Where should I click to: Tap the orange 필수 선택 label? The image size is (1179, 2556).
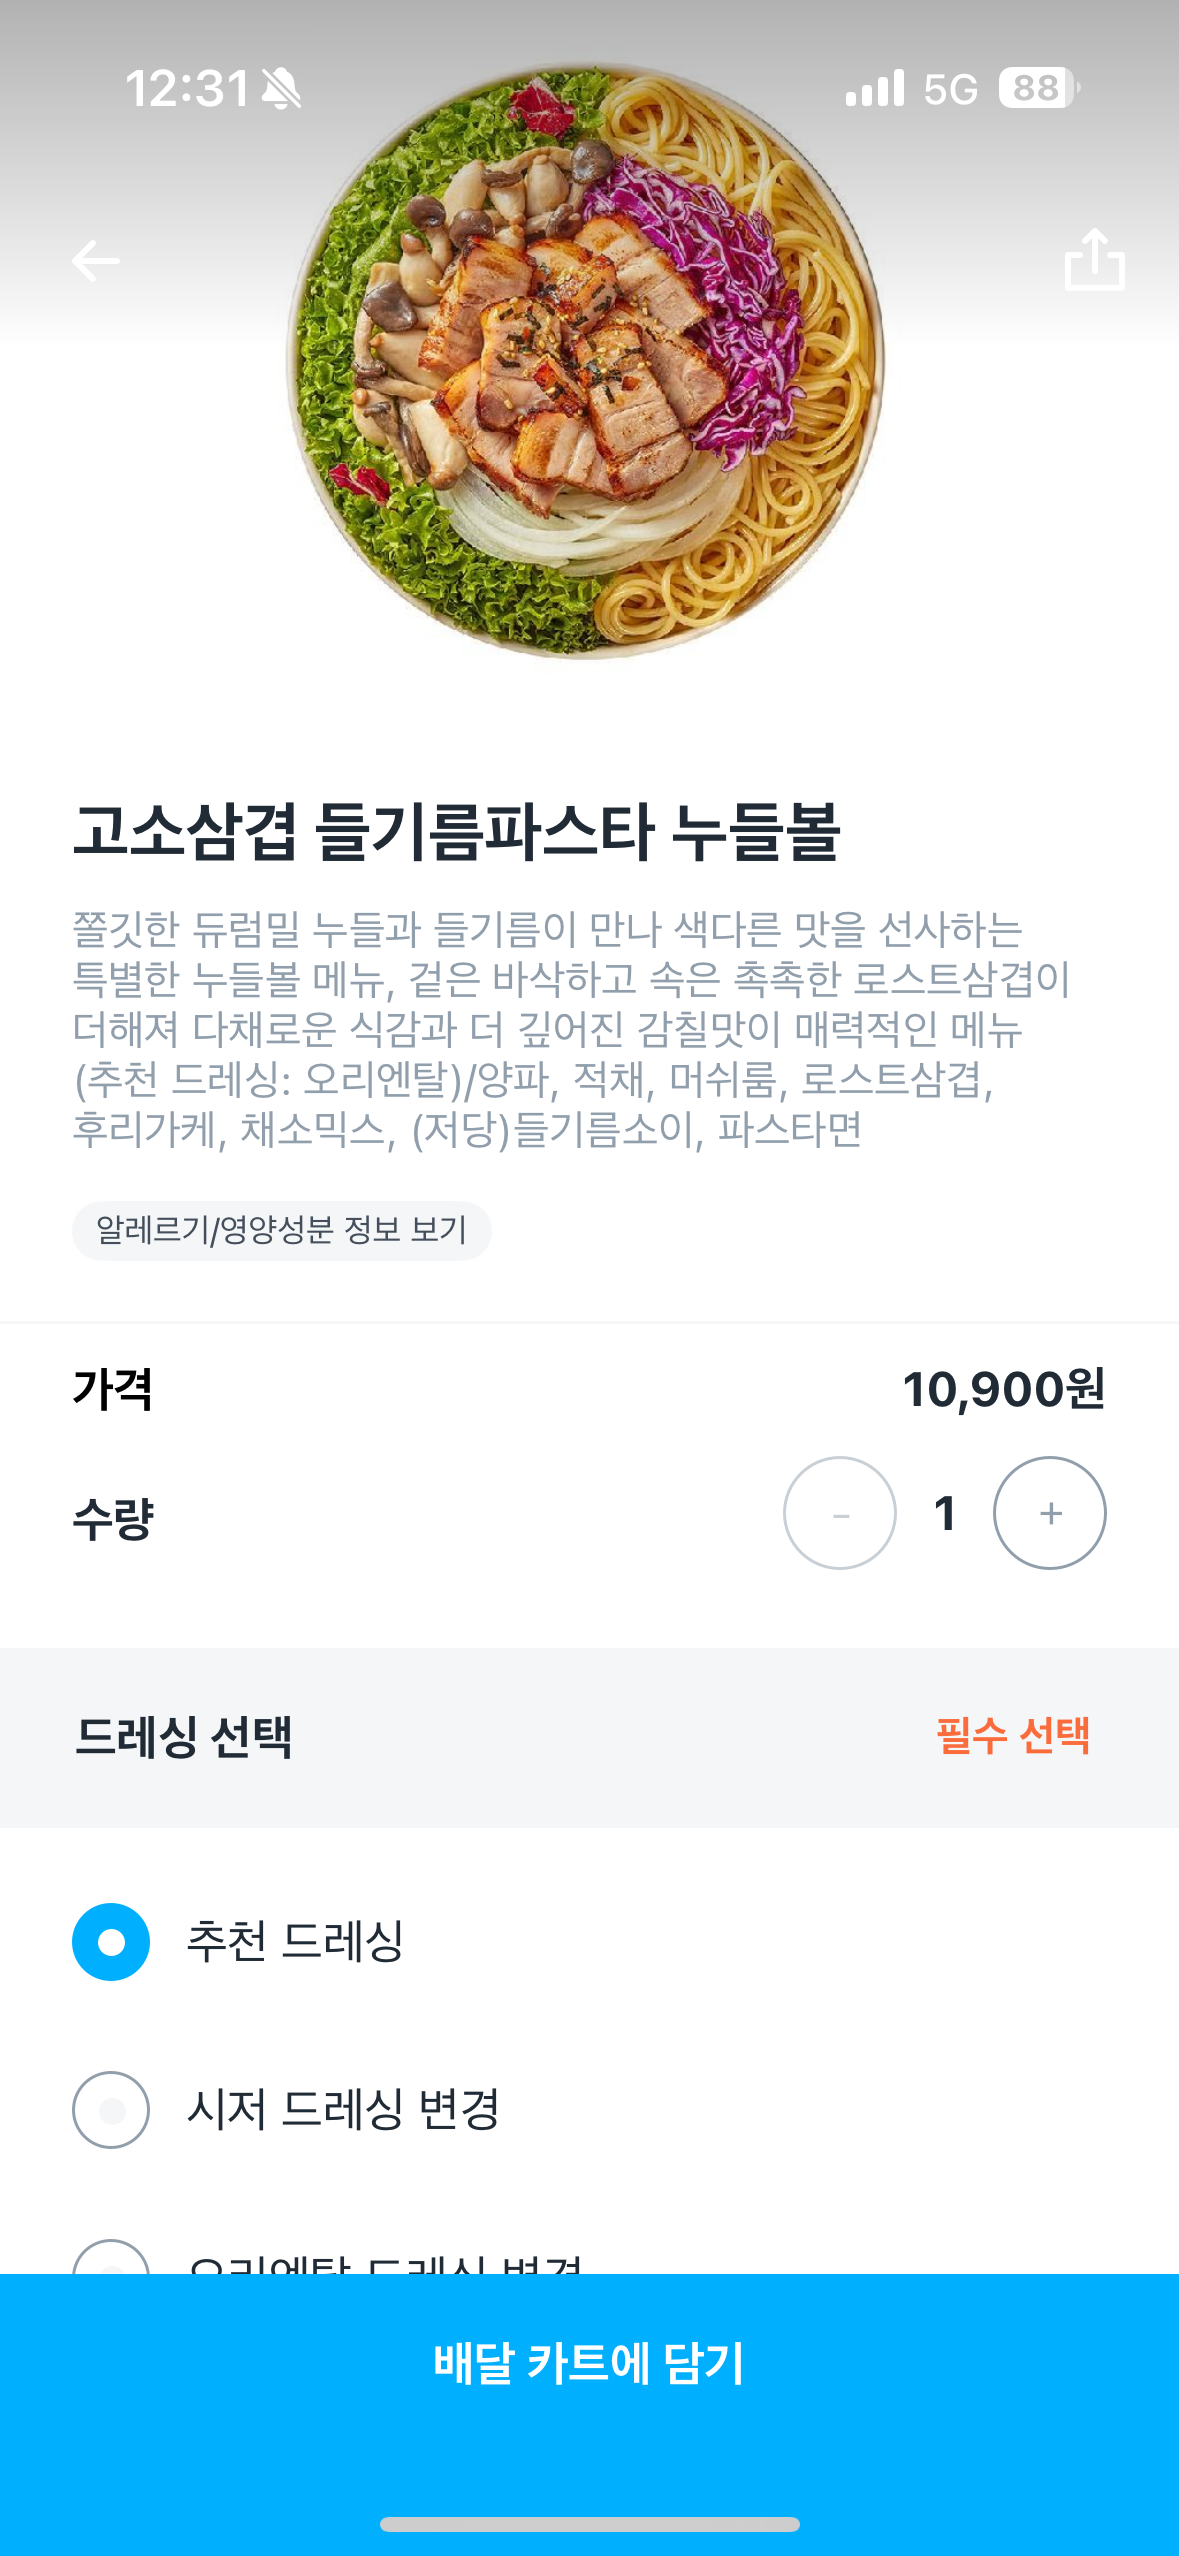[1012, 1736]
